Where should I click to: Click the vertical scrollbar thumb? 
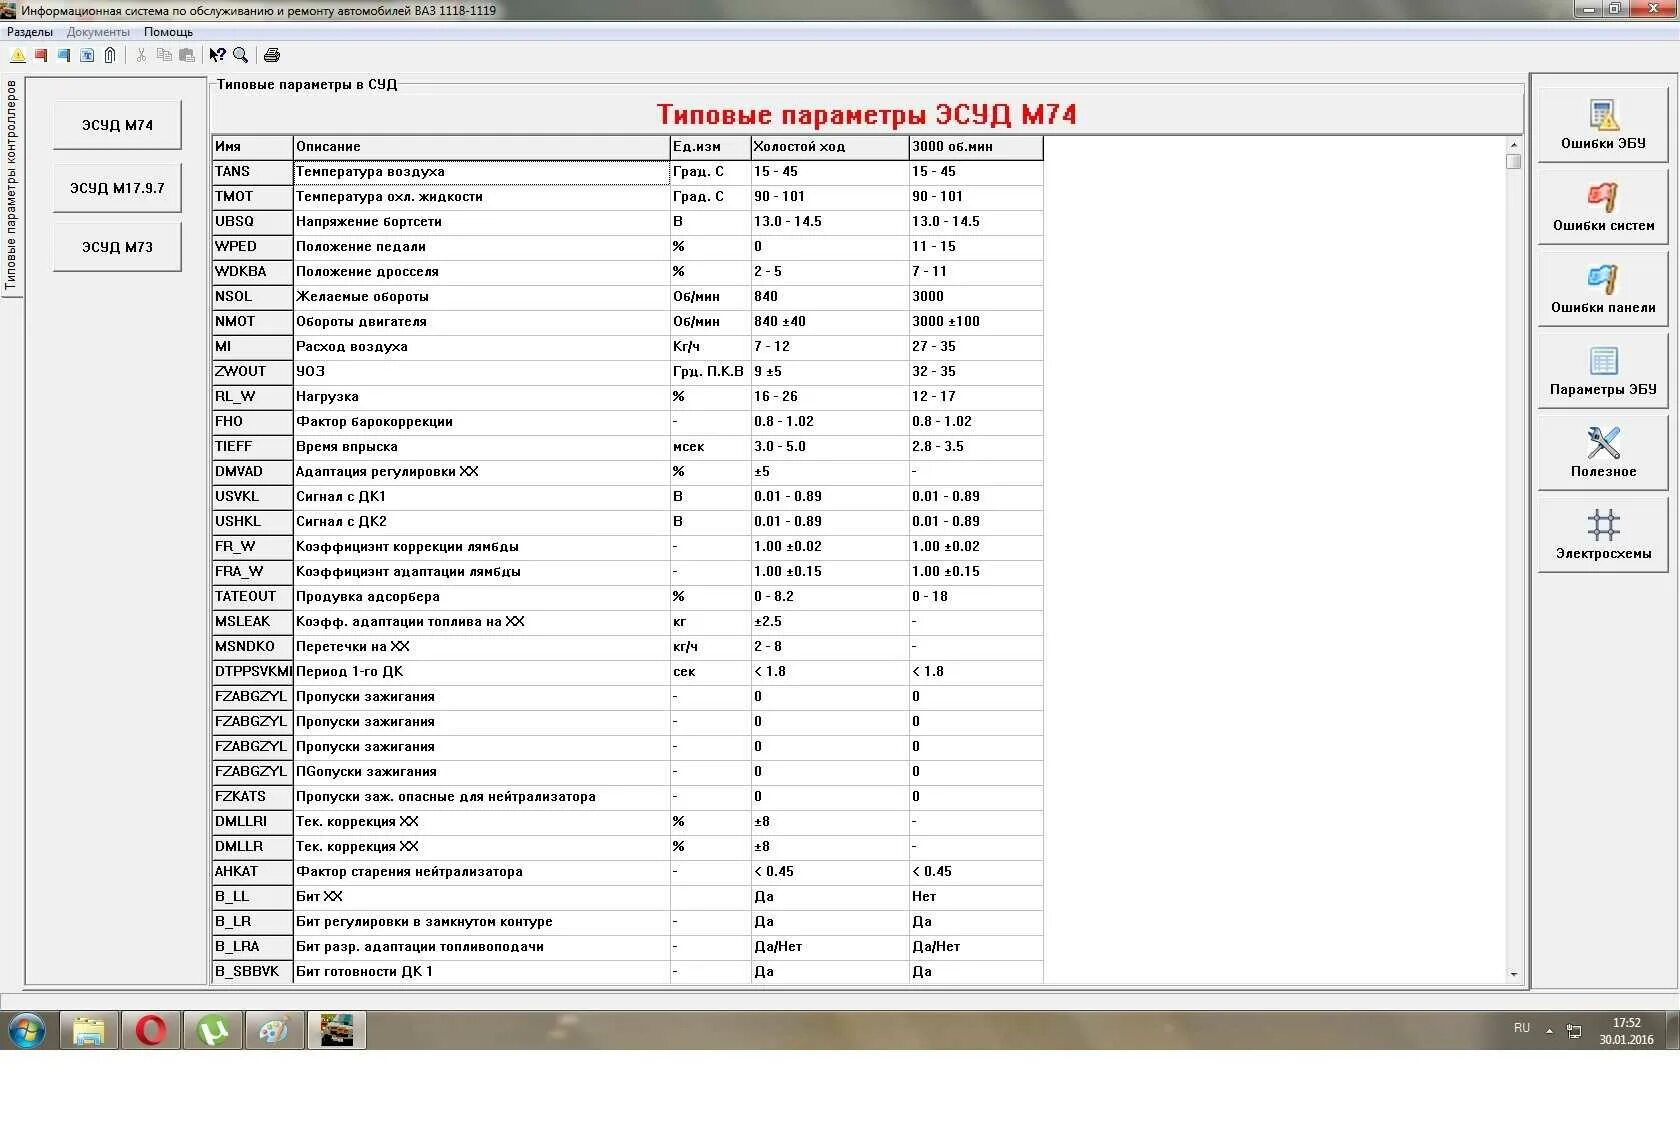[x=1513, y=161]
